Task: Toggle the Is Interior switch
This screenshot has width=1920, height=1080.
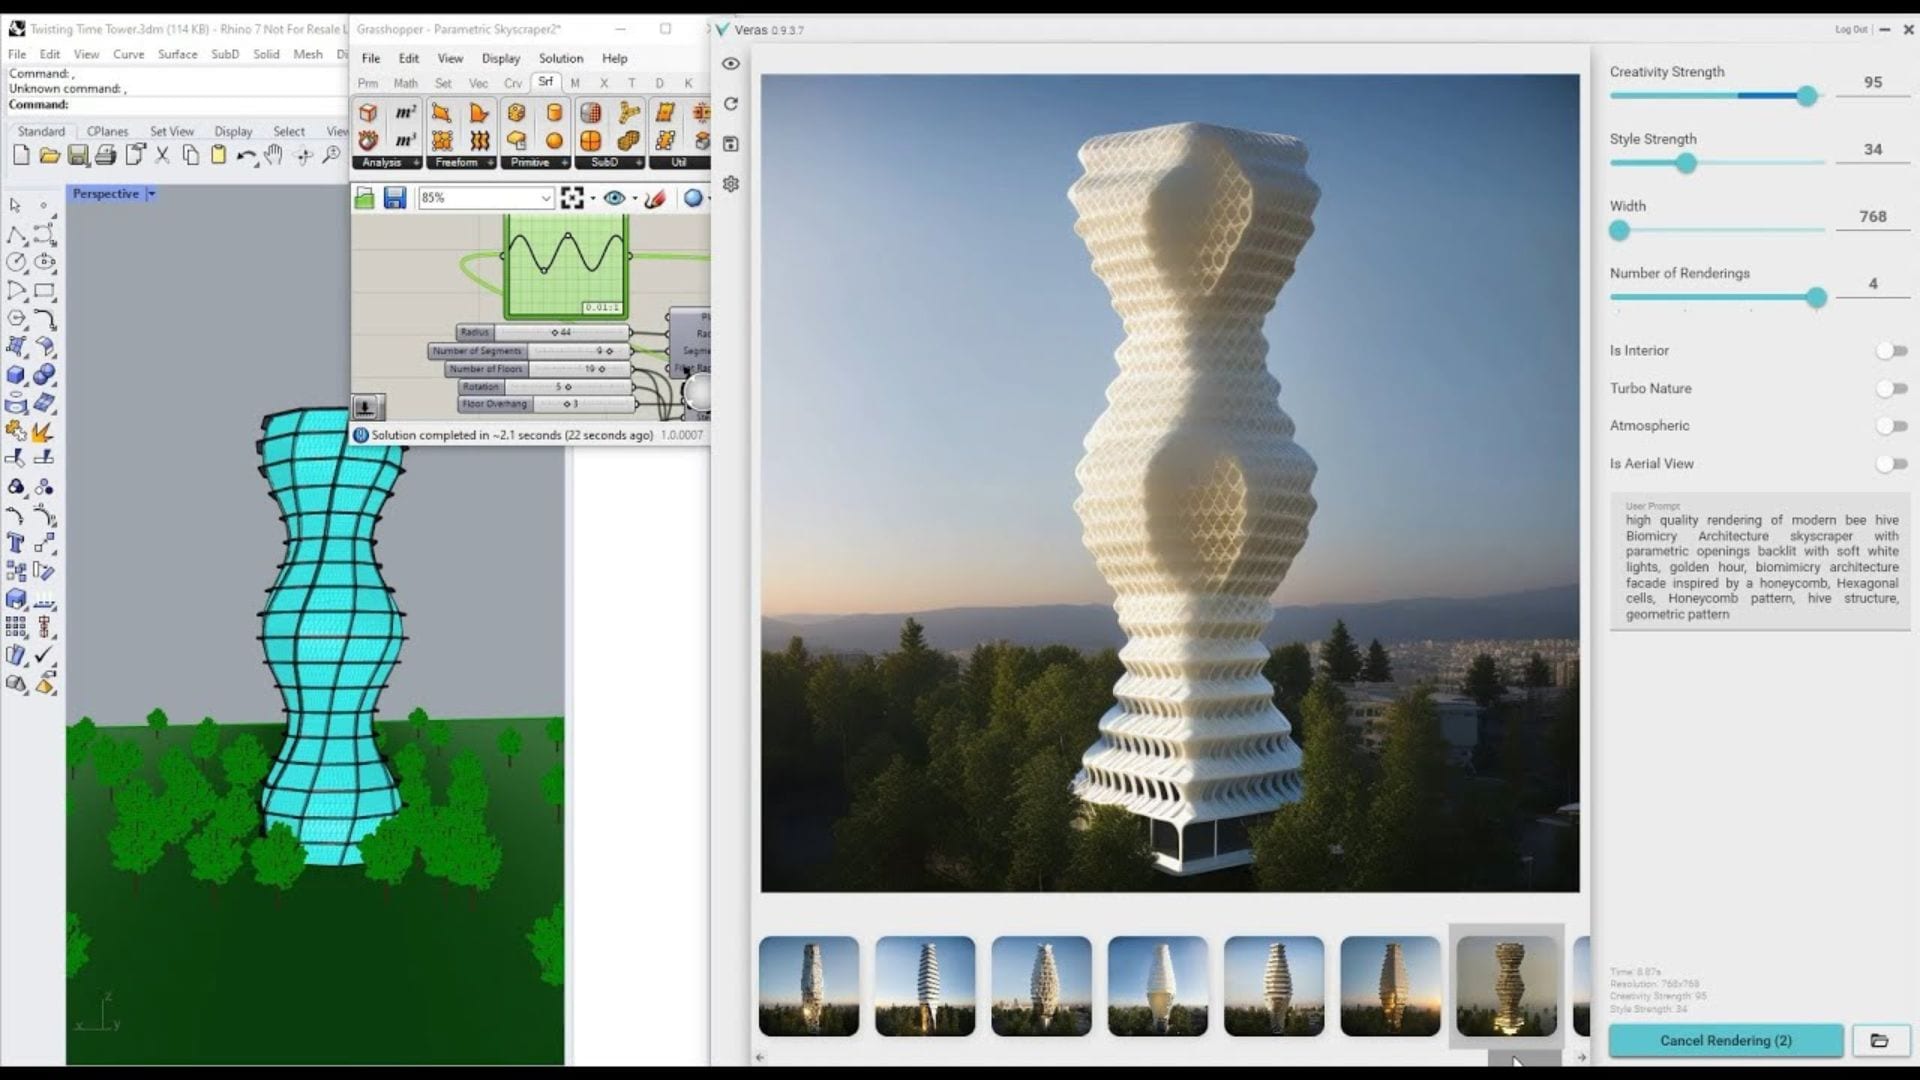Action: point(1892,351)
